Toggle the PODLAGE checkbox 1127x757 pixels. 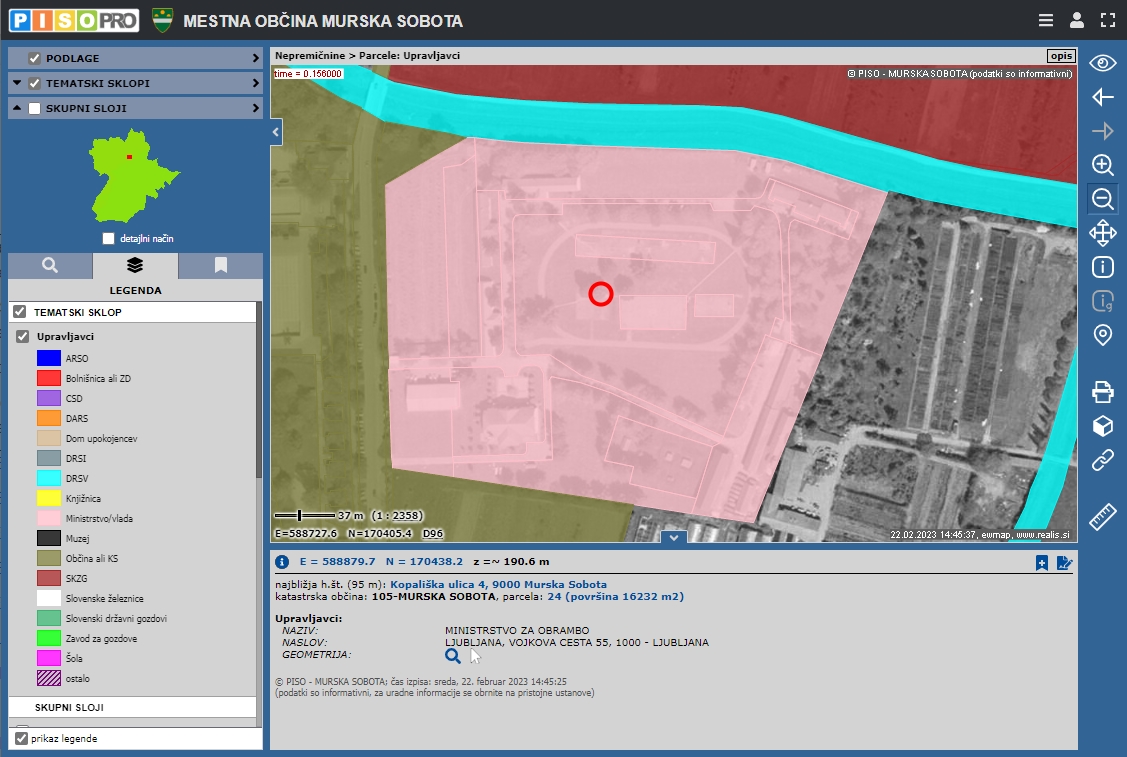(x=35, y=58)
